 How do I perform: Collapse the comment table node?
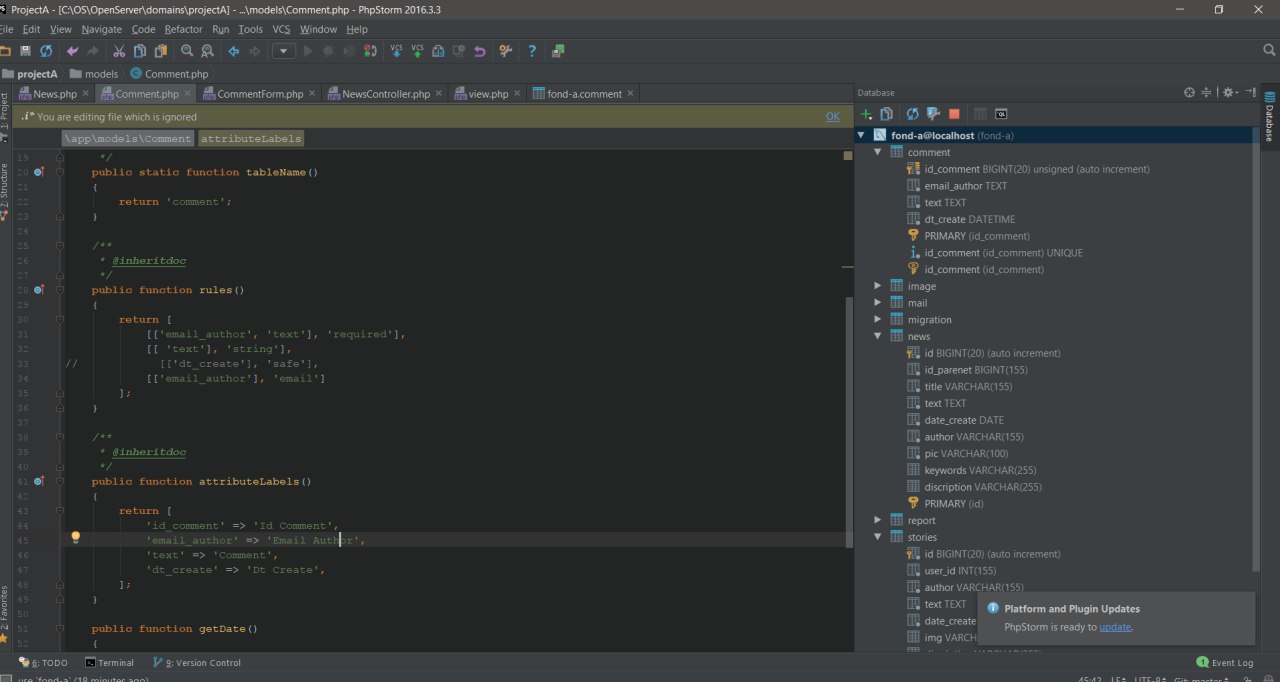(x=878, y=152)
